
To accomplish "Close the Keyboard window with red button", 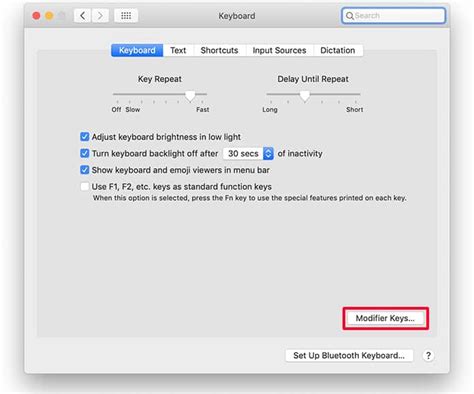I will [36, 16].
